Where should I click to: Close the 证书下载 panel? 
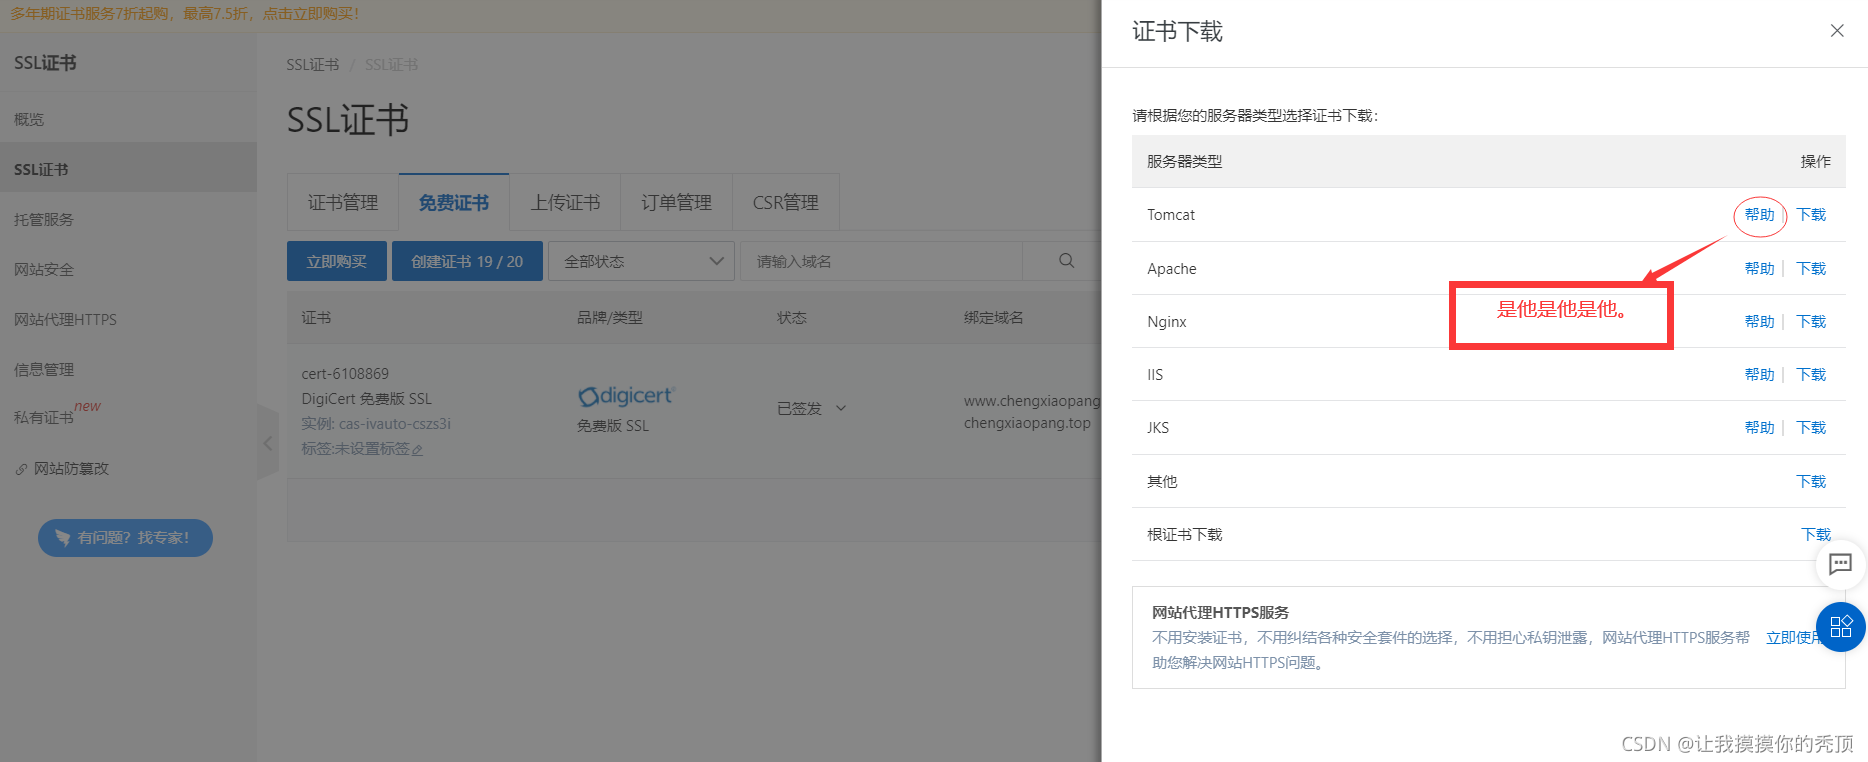click(x=1837, y=31)
